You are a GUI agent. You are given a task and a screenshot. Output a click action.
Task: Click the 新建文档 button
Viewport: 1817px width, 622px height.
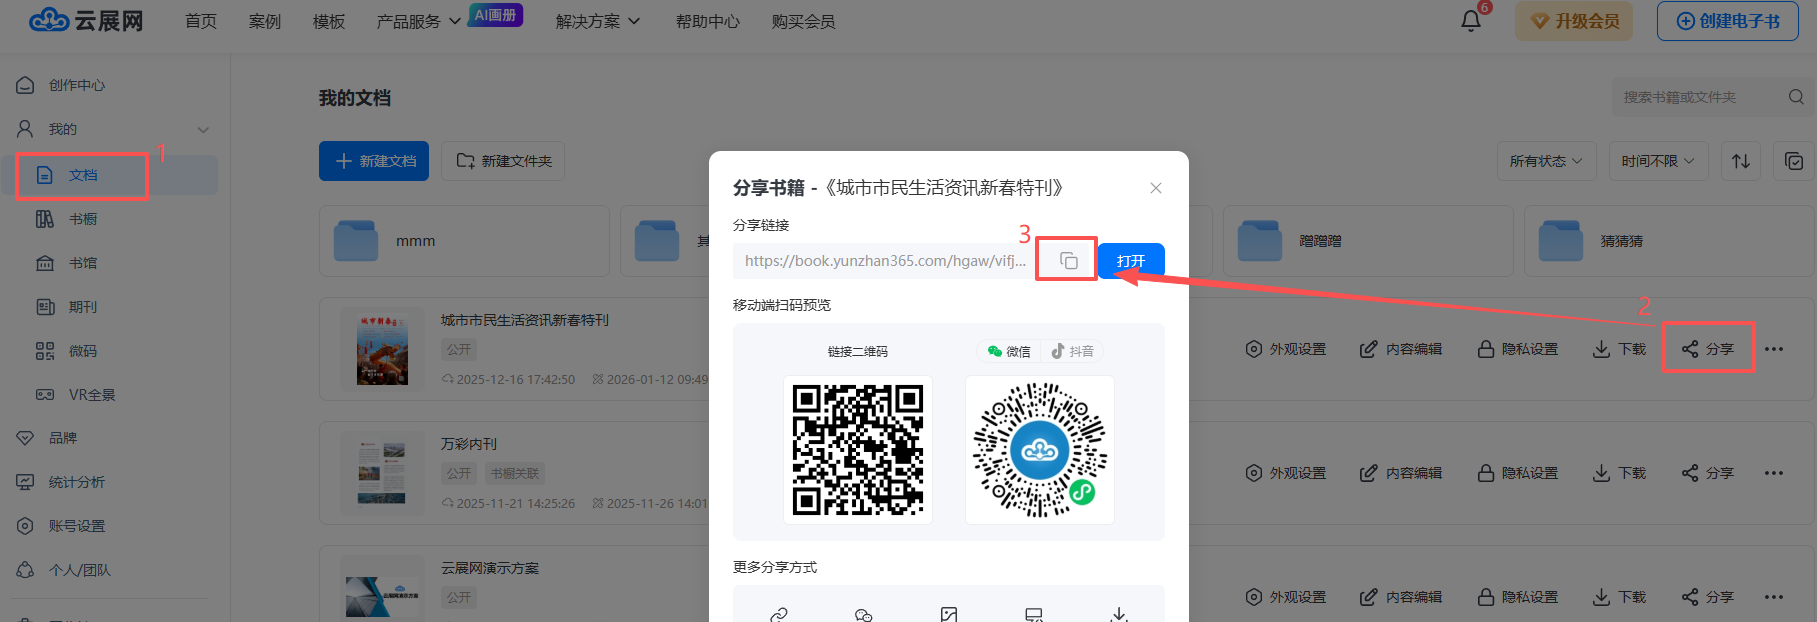pyautogui.click(x=374, y=161)
